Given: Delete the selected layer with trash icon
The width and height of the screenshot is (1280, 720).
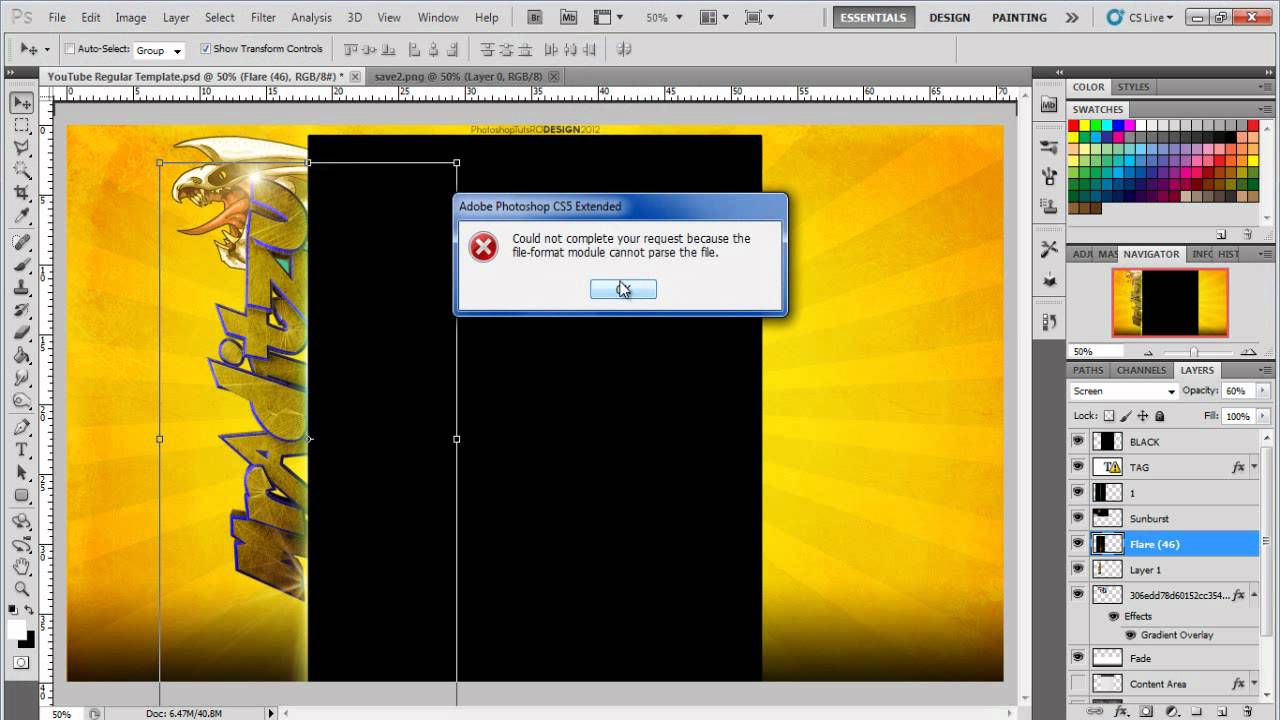Looking at the screenshot, I should pos(1247,711).
